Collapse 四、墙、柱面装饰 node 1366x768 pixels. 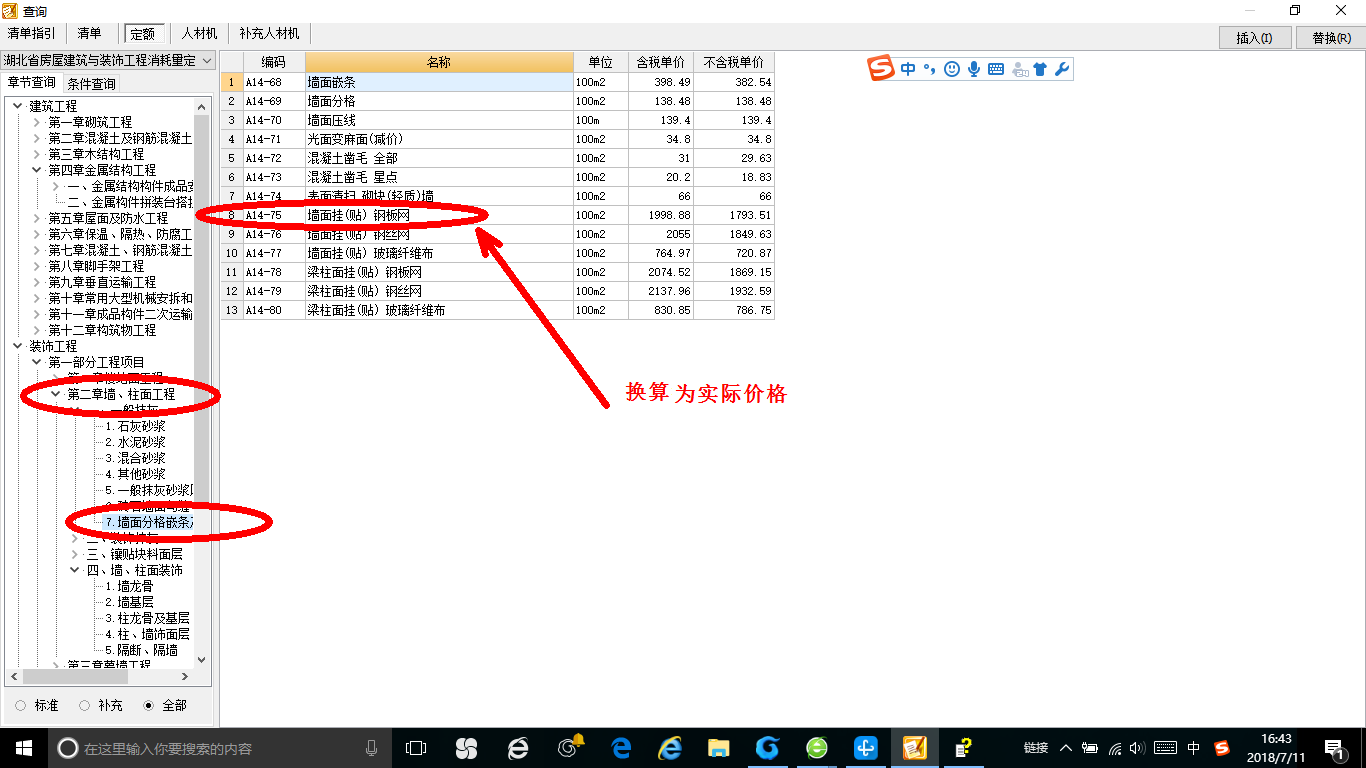pyautogui.click(x=75, y=570)
